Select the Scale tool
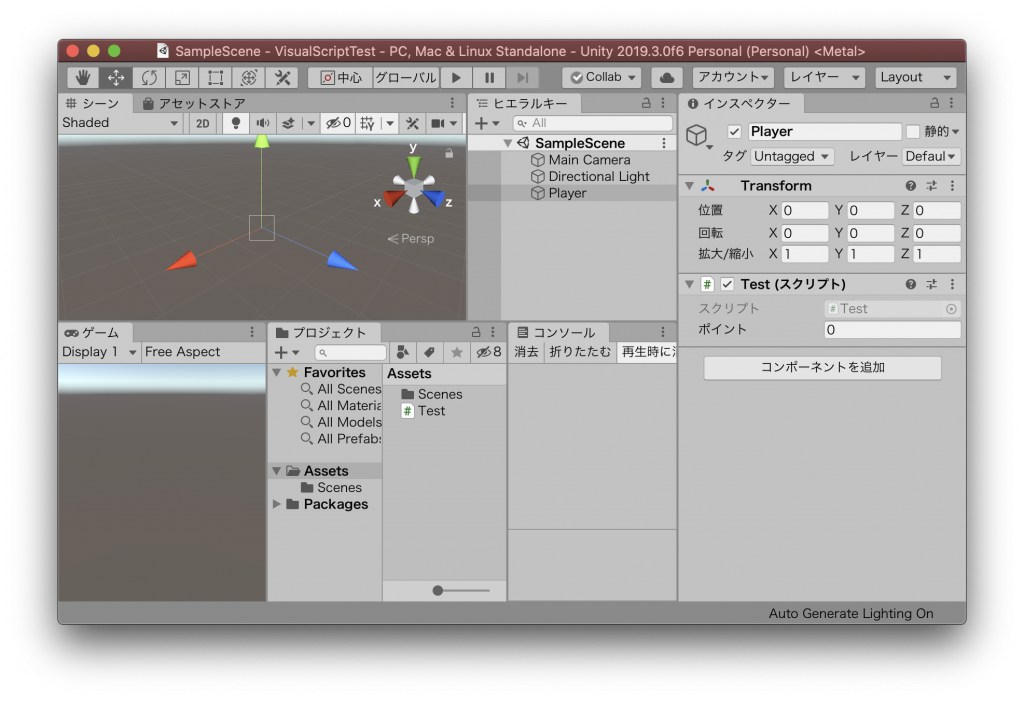1024x701 pixels. click(x=182, y=78)
